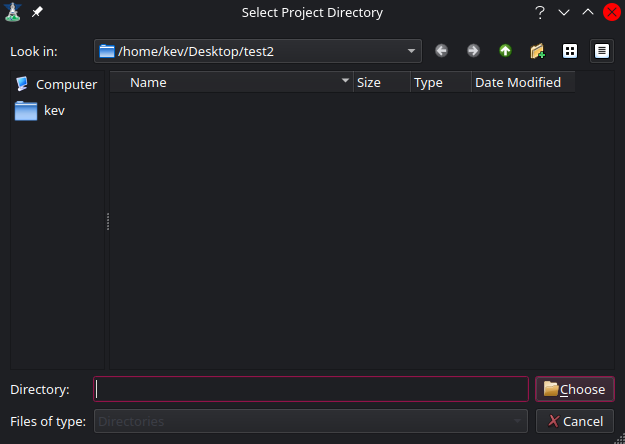Select kev folder in the sidebar
This screenshot has height=444, width=625.
click(x=40, y=110)
